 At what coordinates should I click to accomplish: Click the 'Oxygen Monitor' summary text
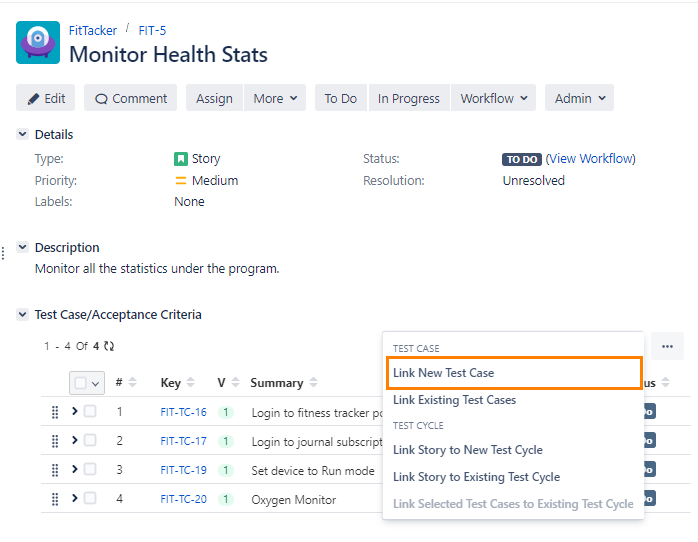pos(294,500)
